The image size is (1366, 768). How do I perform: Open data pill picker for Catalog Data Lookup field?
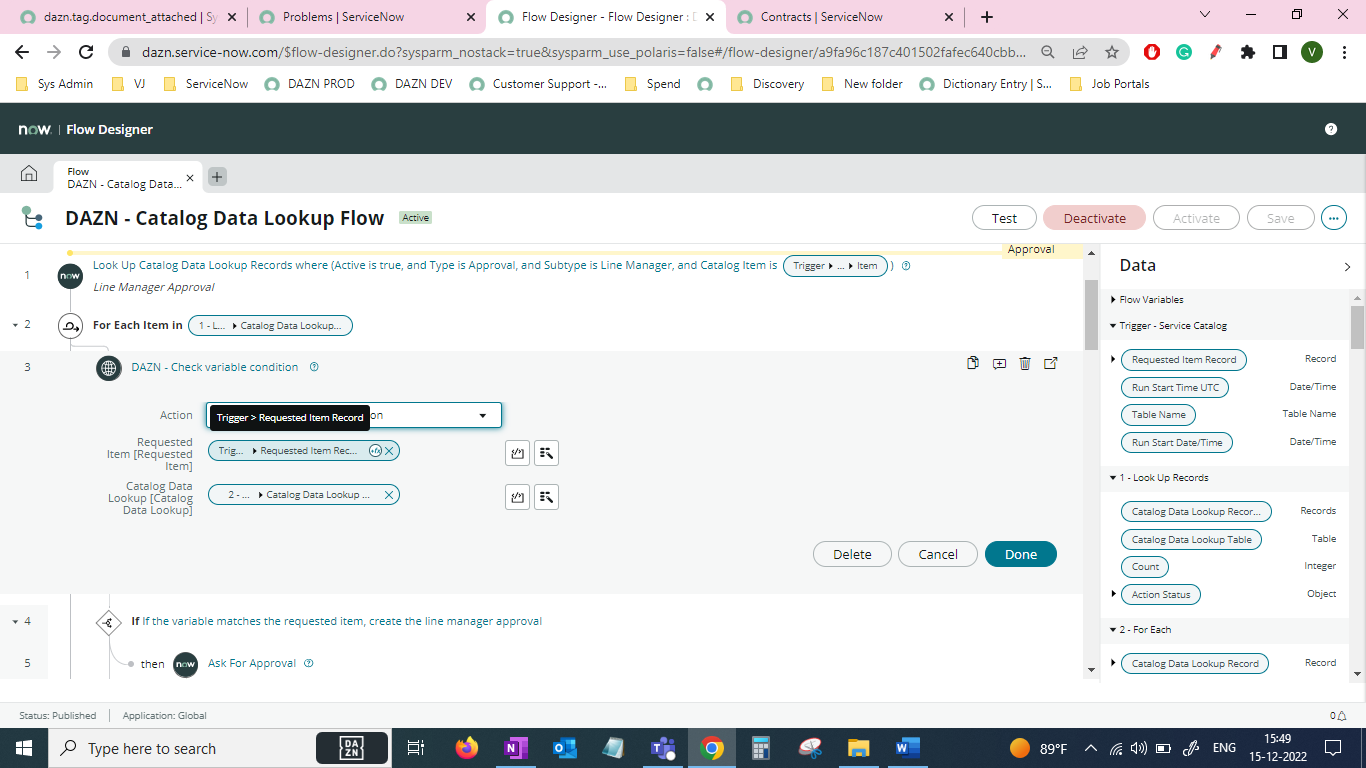tap(546, 497)
